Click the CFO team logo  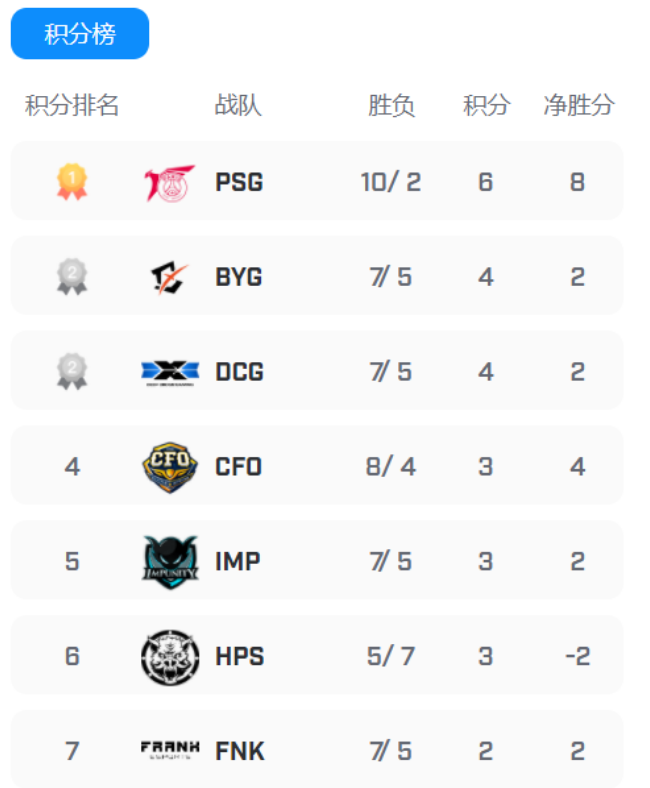pos(170,467)
